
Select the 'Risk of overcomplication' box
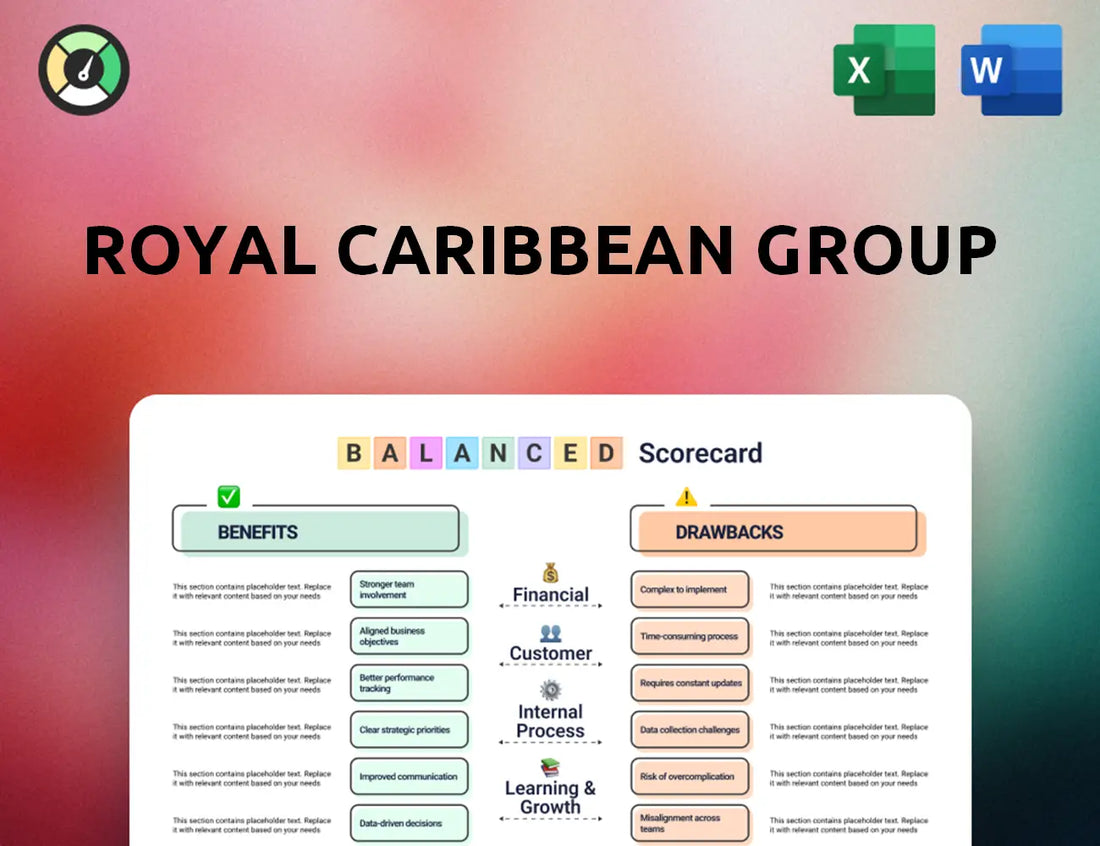[x=690, y=777]
